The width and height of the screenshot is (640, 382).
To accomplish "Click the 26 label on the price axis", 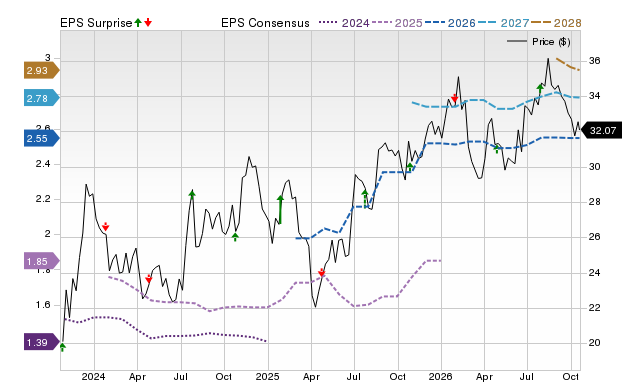I will pyautogui.click(x=594, y=237).
